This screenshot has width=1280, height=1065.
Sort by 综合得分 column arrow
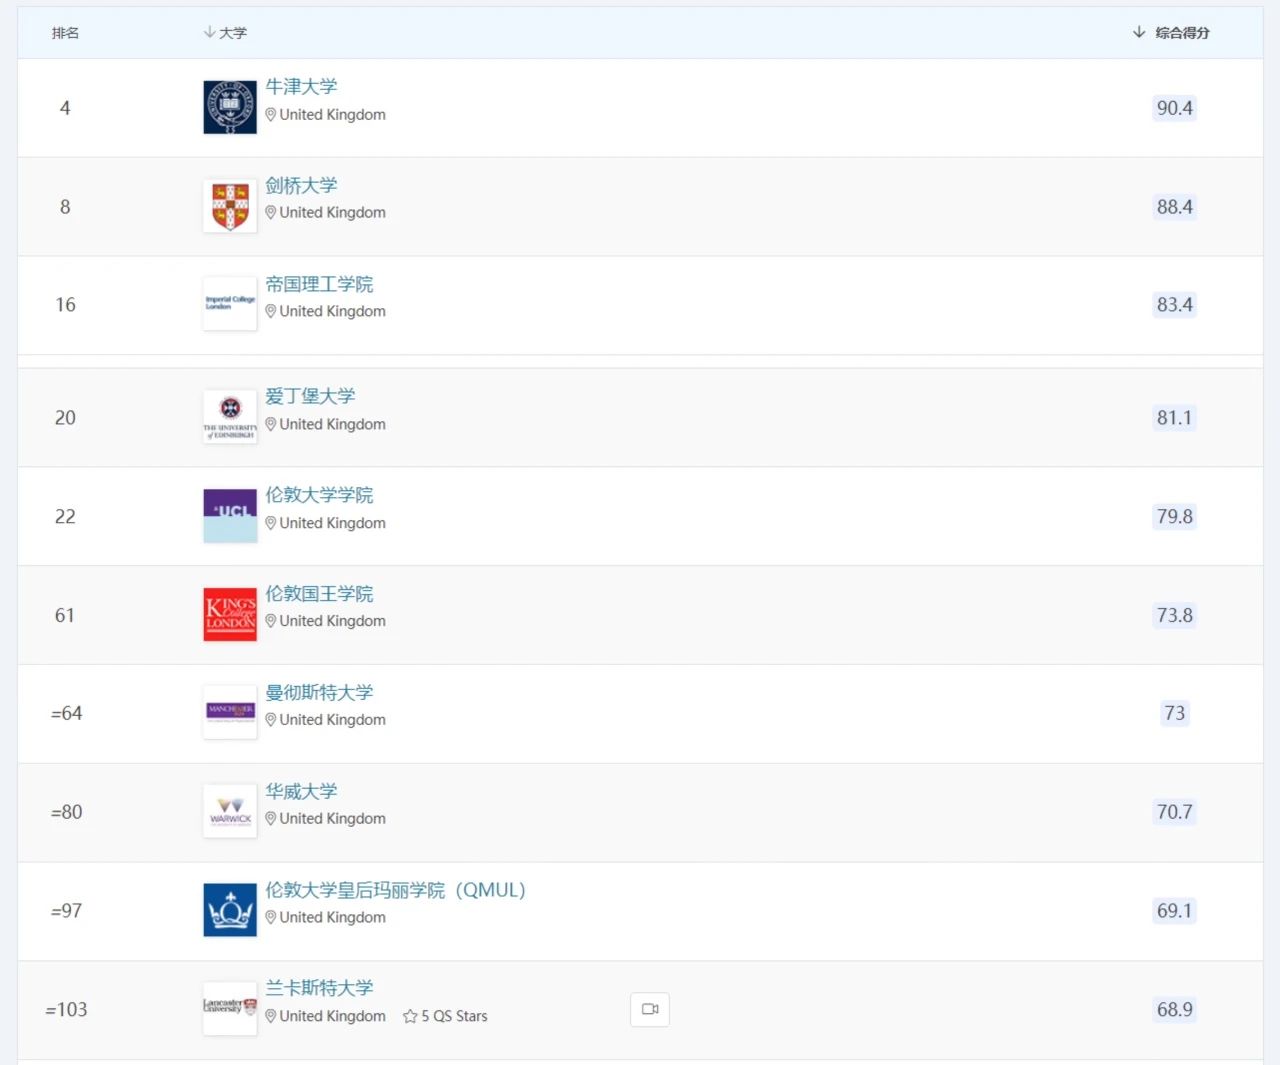click(1139, 32)
